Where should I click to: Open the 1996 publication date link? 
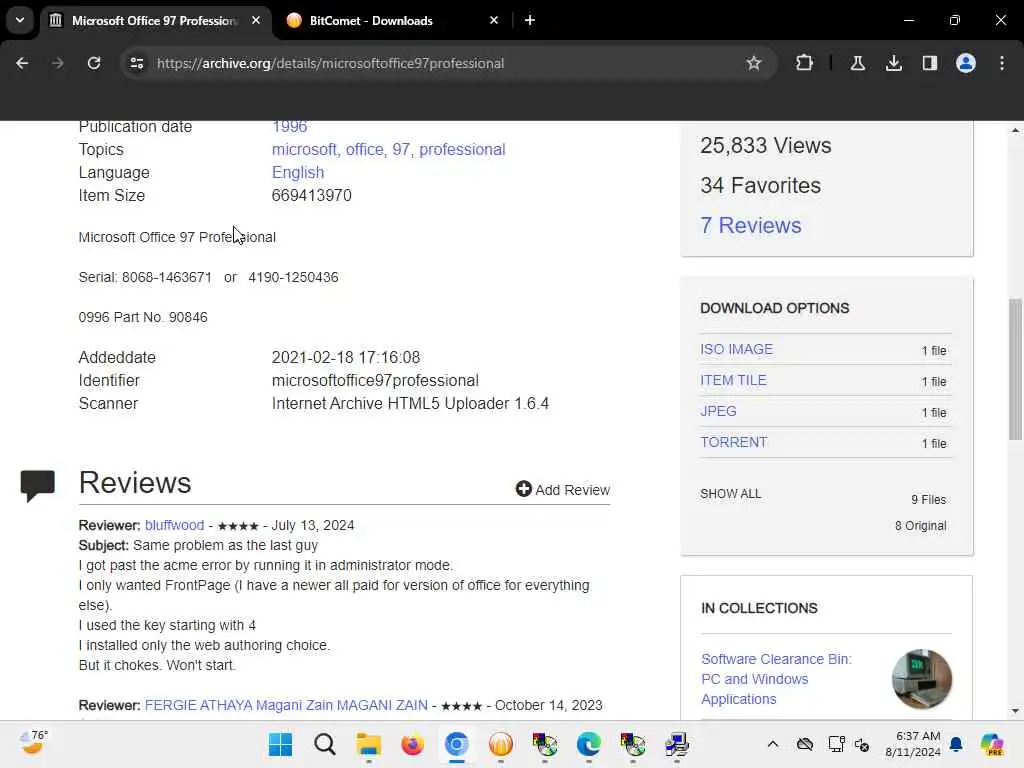coord(289,127)
